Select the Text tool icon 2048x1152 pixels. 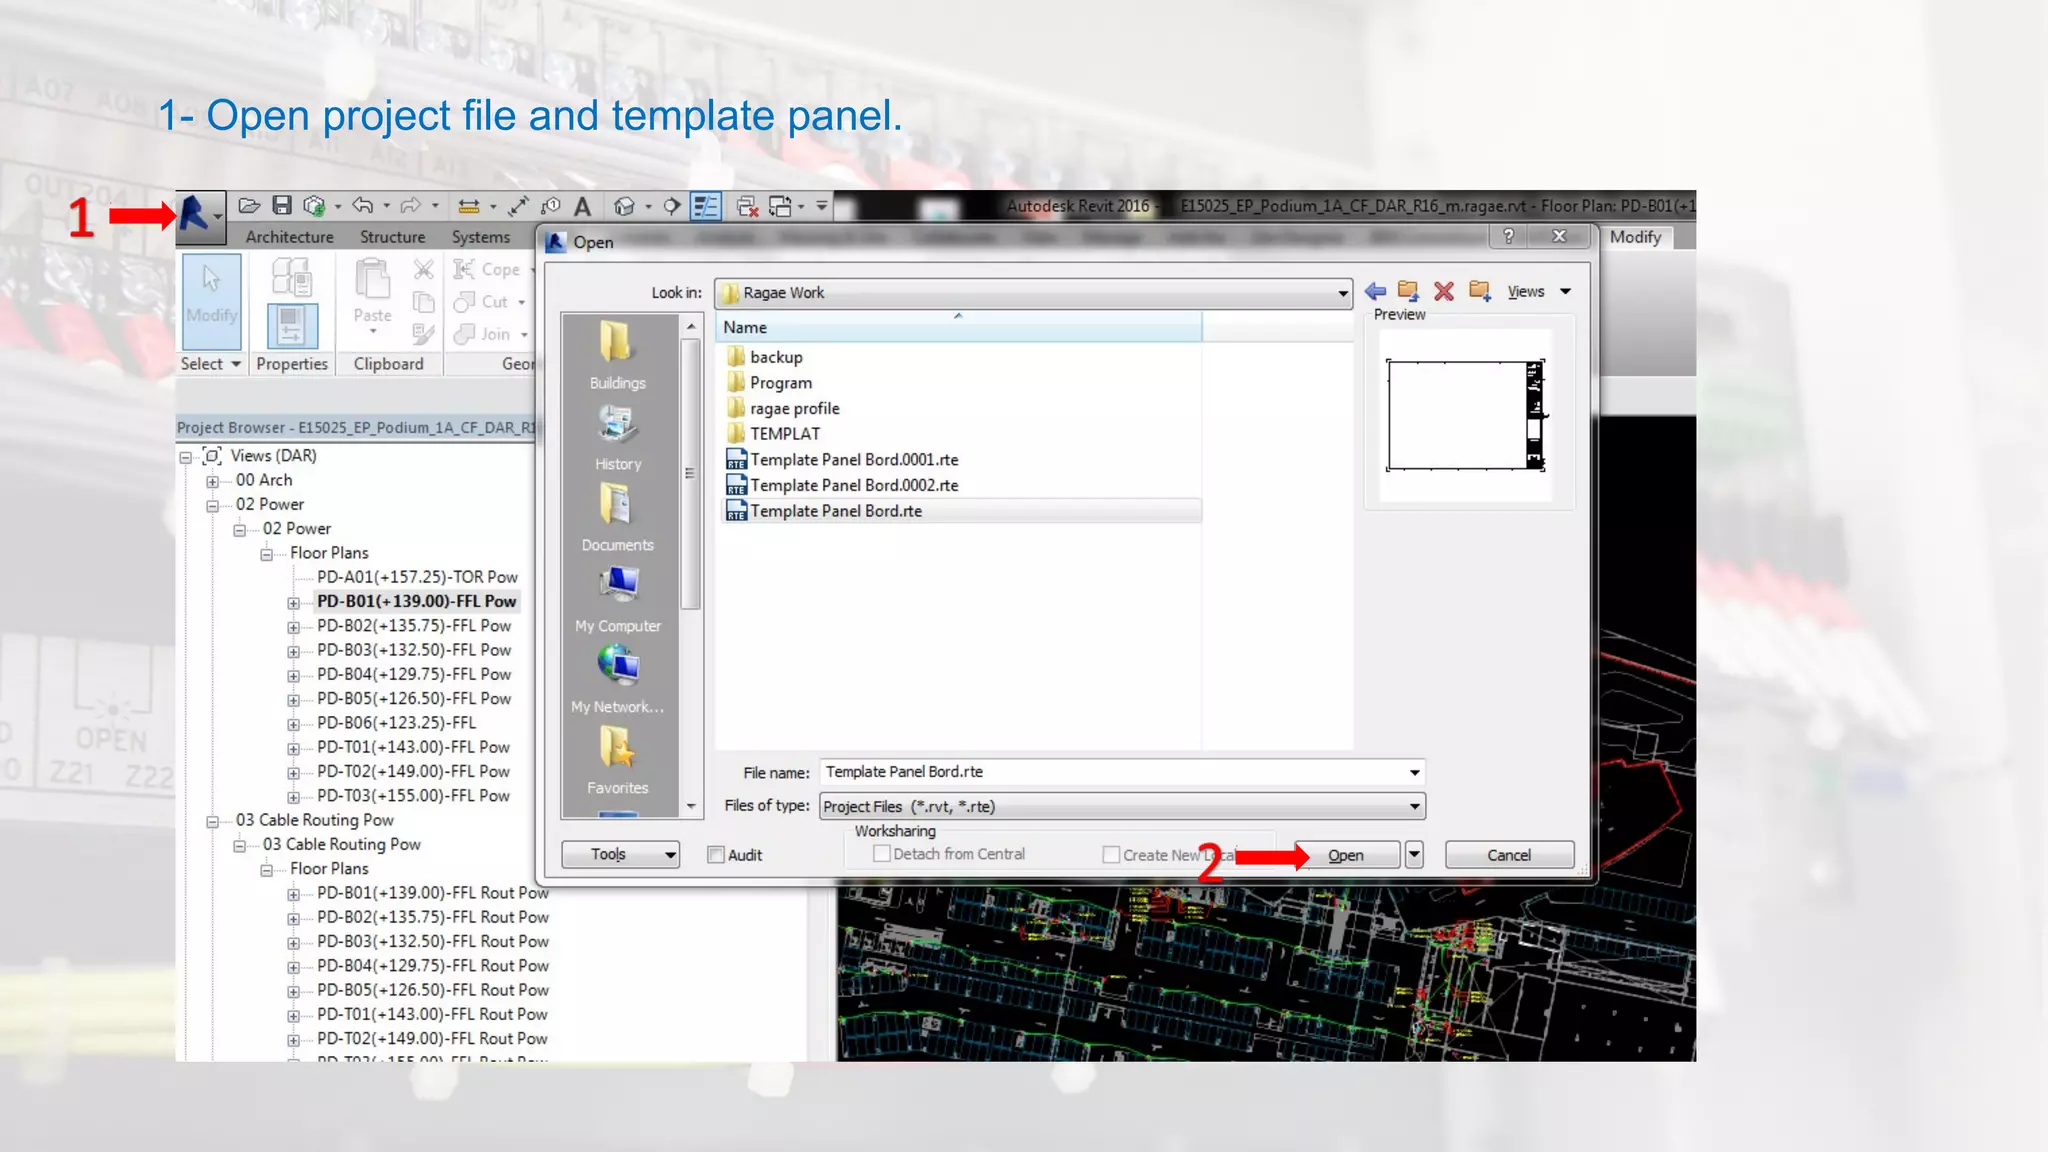[x=582, y=207]
